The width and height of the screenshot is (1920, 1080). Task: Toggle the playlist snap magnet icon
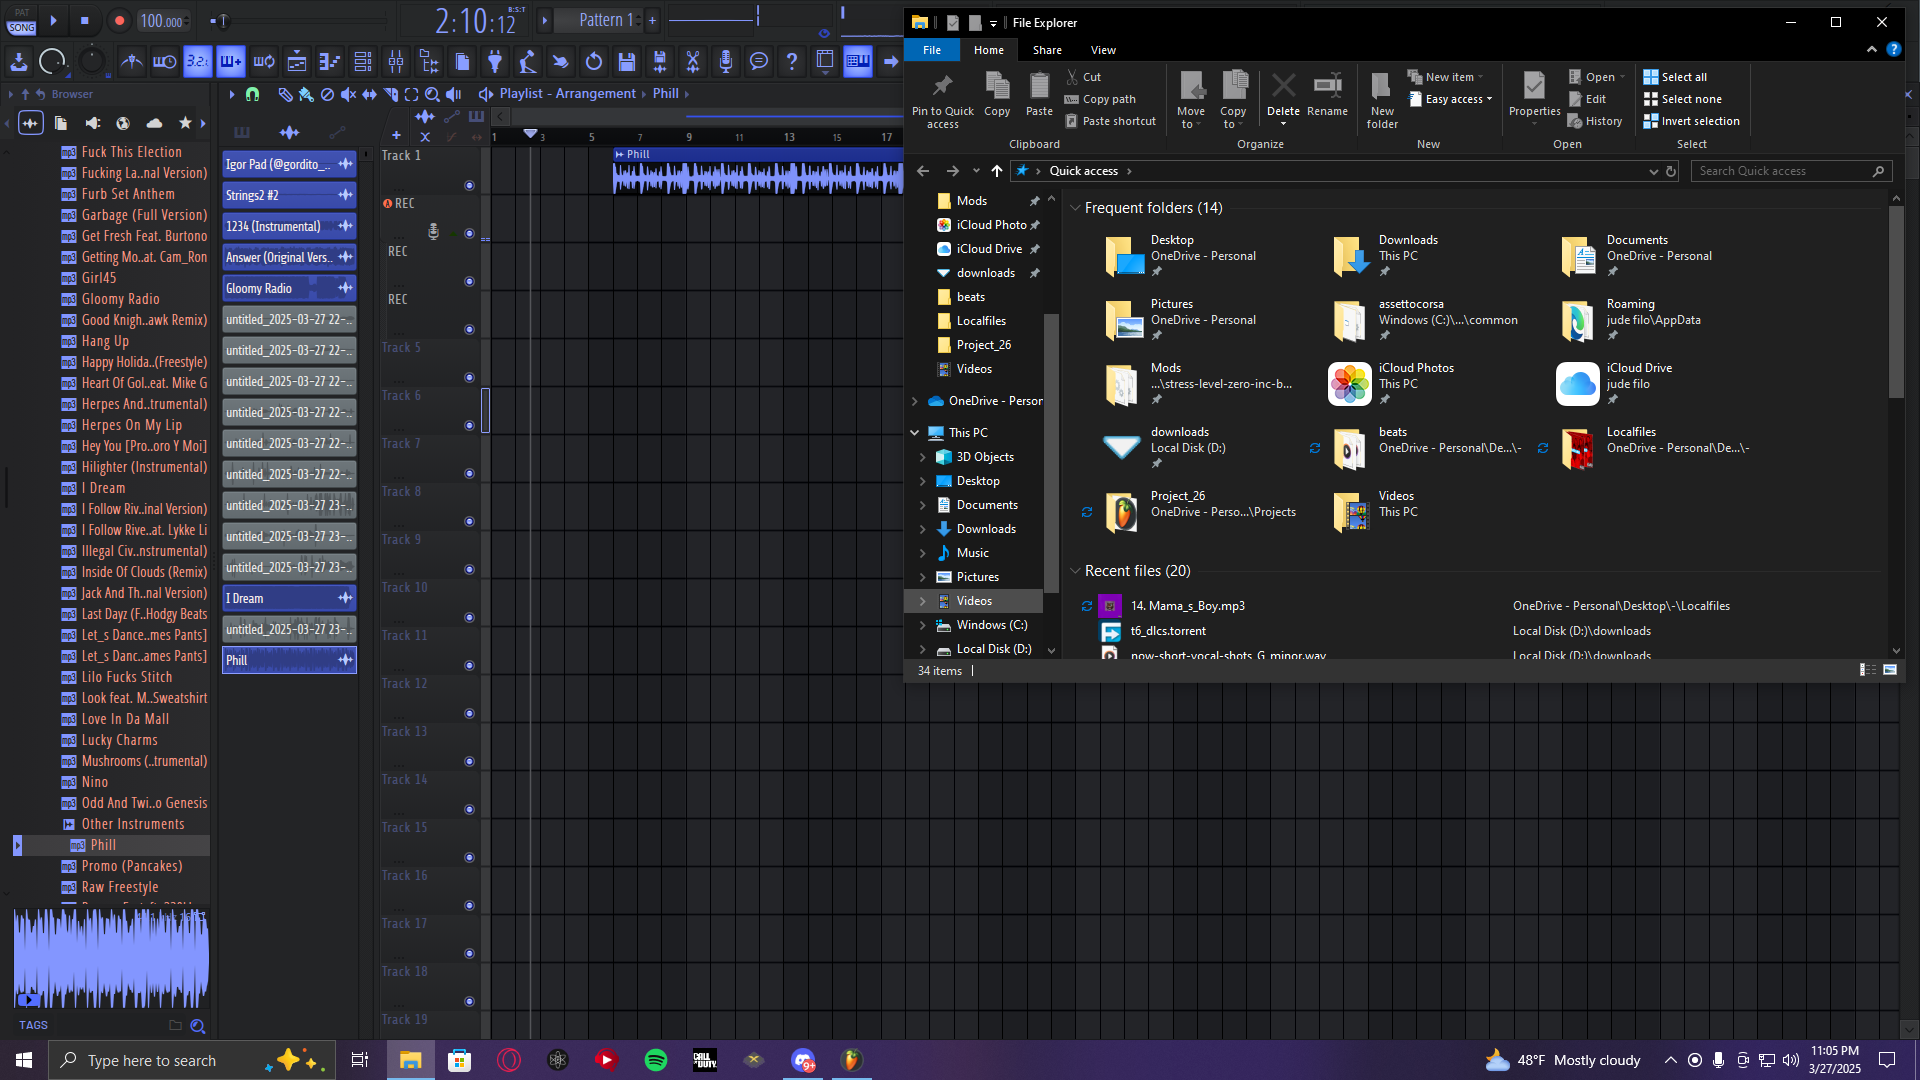(x=252, y=94)
